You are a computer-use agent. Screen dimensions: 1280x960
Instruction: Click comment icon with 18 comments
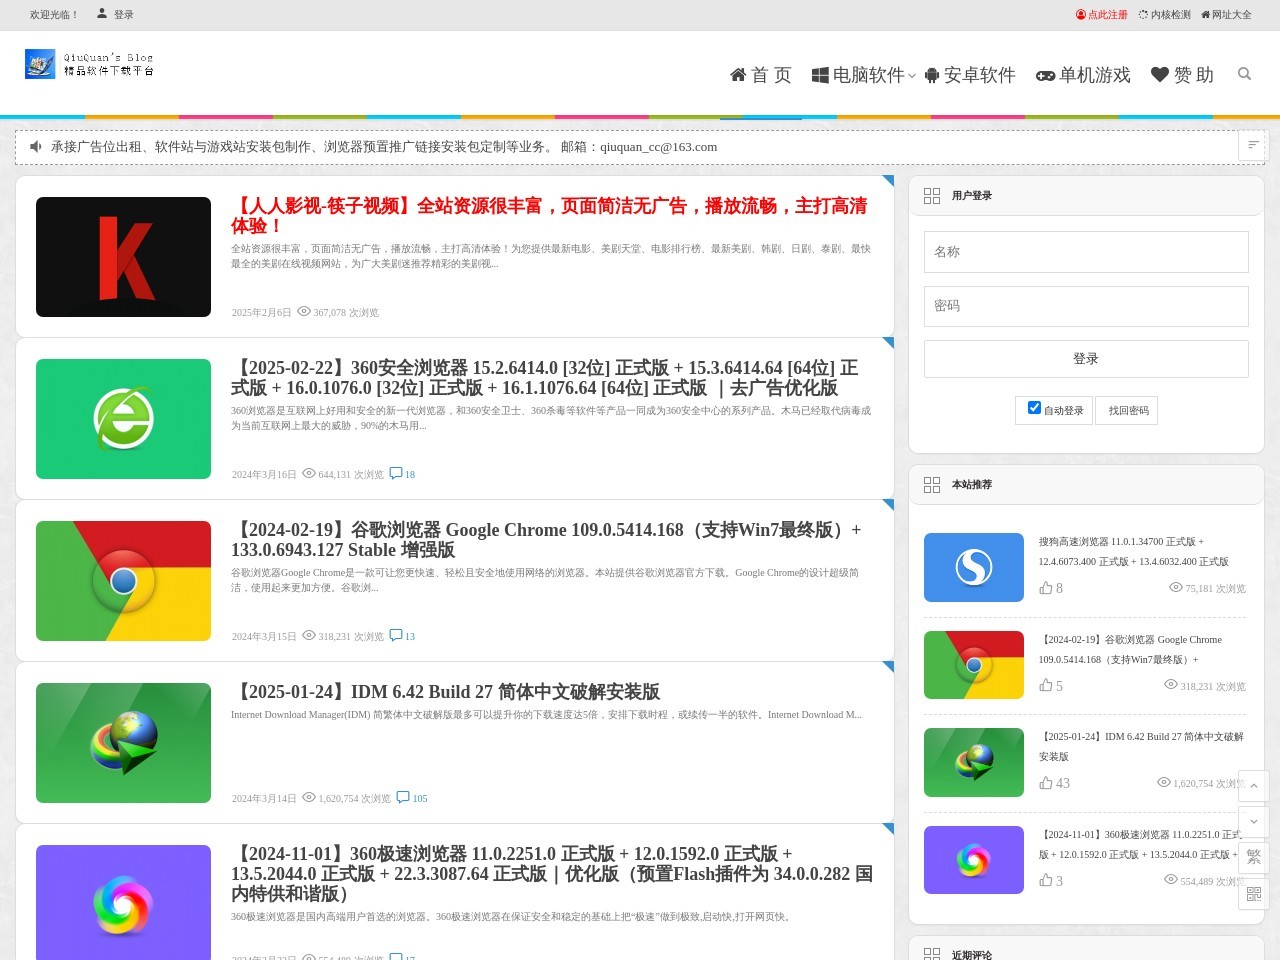pyautogui.click(x=396, y=473)
